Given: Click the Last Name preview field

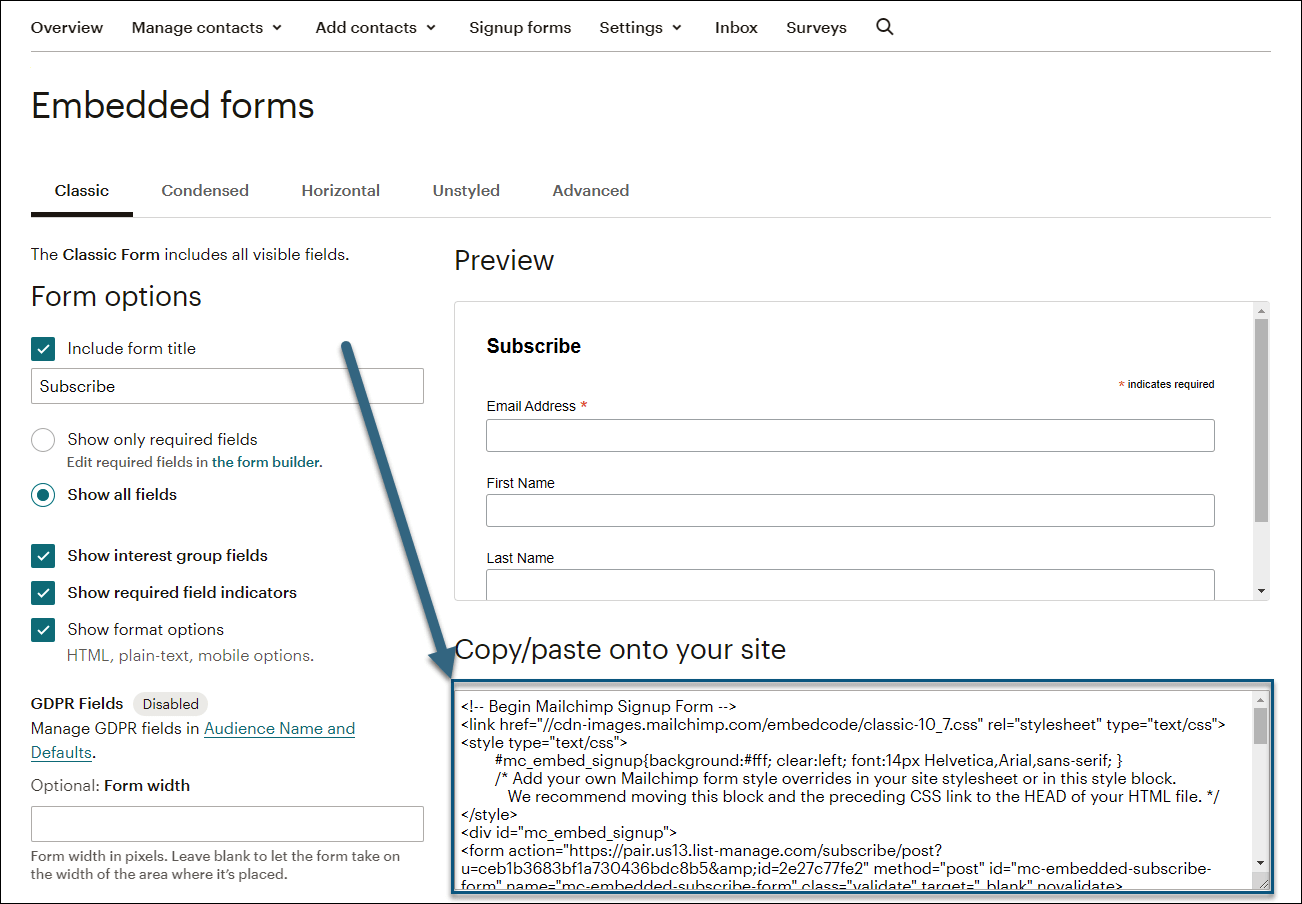Looking at the screenshot, I should coord(850,584).
